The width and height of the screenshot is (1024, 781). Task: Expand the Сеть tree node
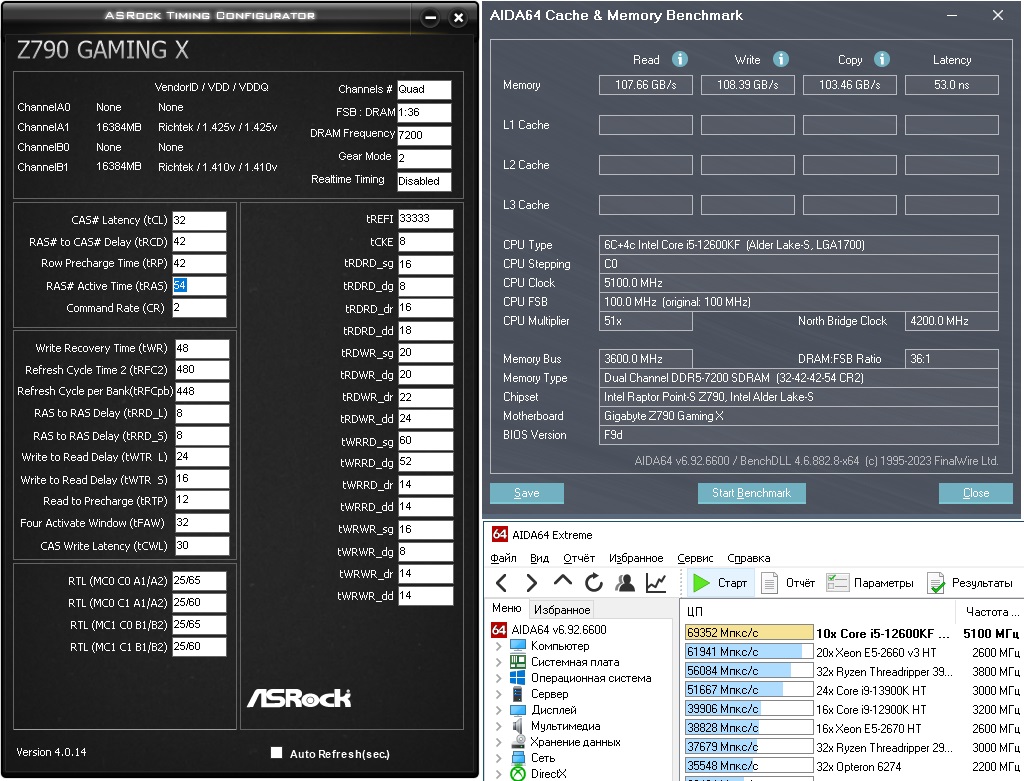coord(499,757)
